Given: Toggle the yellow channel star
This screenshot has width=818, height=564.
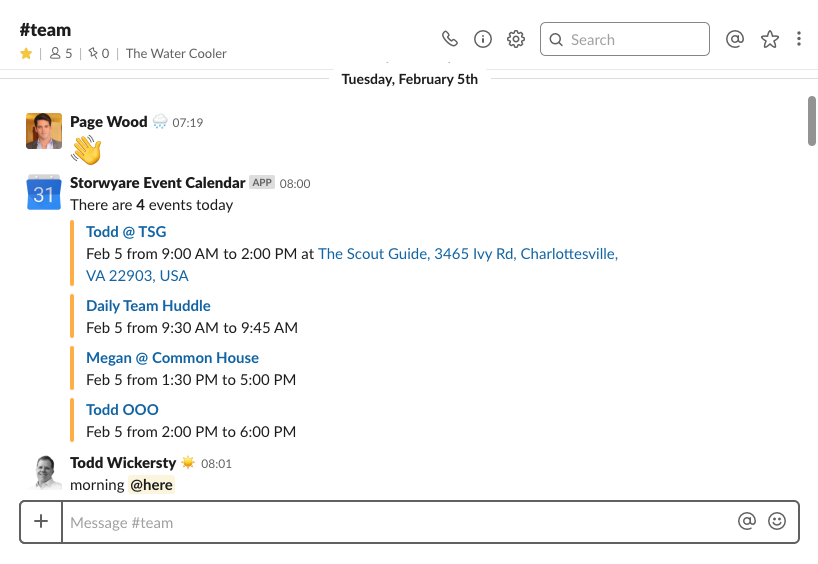Looking at the screenshot, I should coord(26,53).
